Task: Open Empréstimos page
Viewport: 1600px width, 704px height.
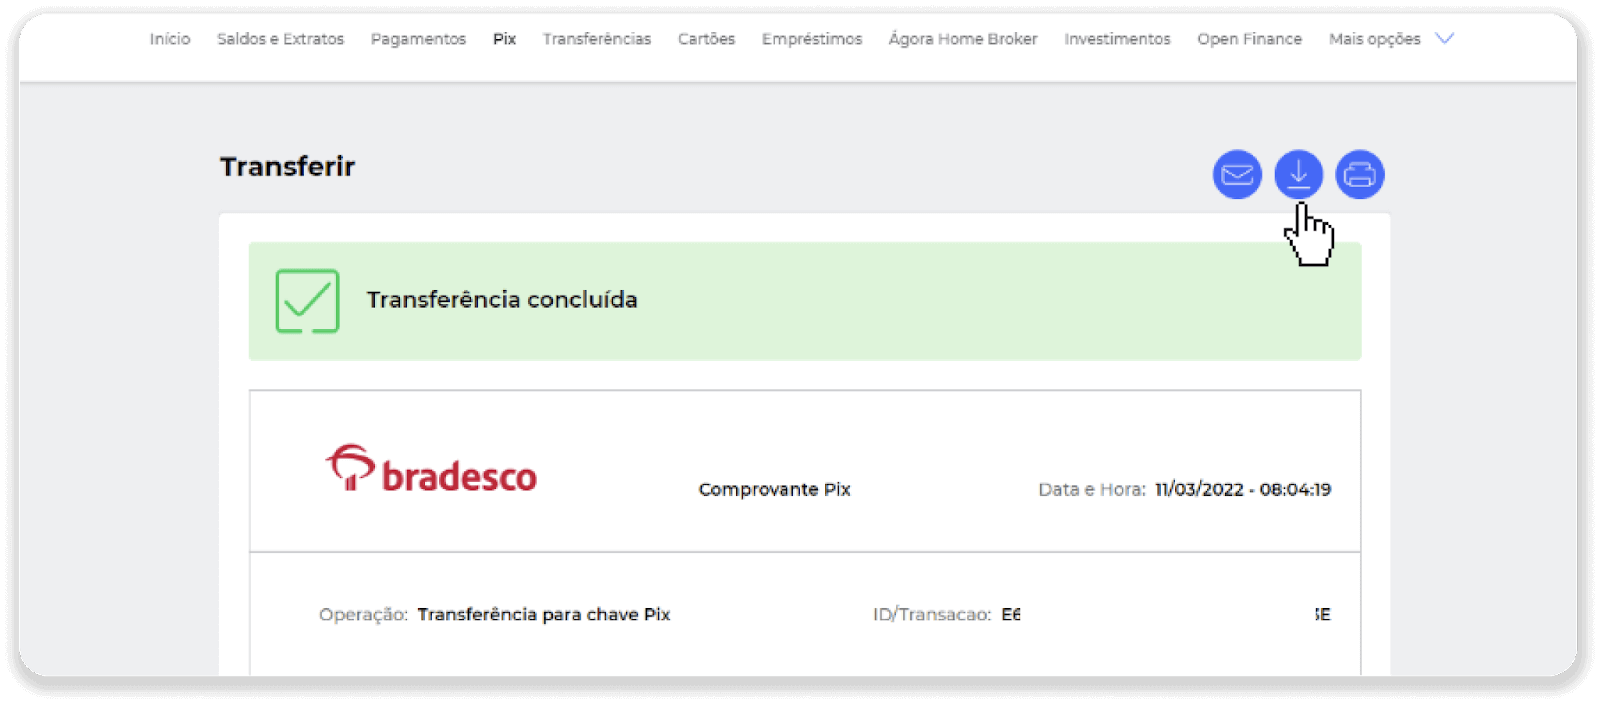Action: point(811,39)
